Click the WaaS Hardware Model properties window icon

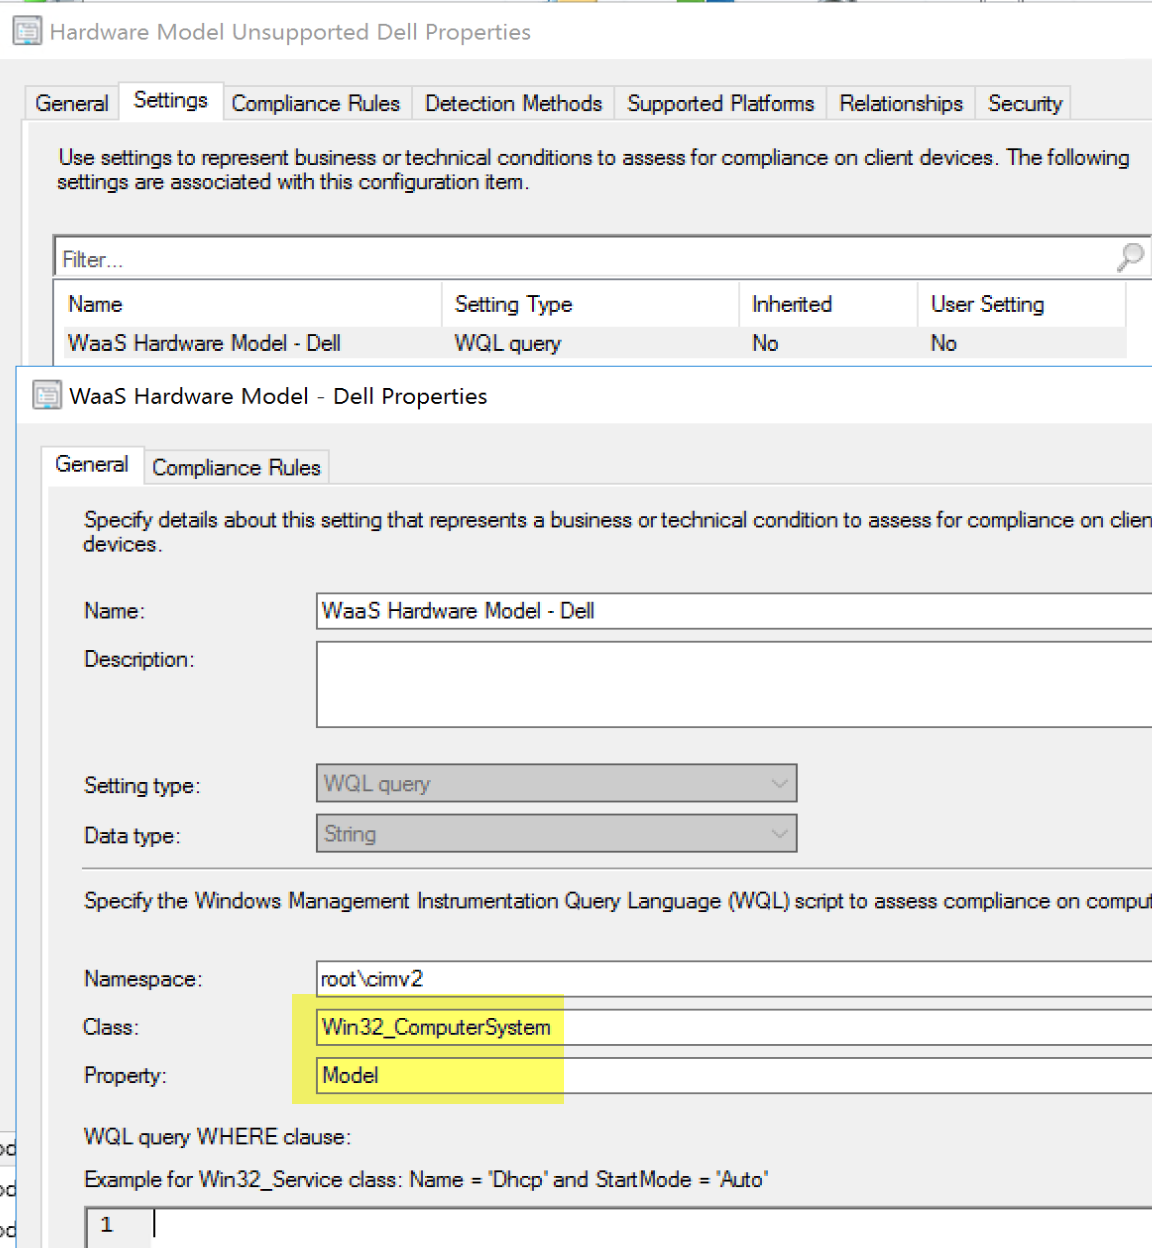point(47,396)
